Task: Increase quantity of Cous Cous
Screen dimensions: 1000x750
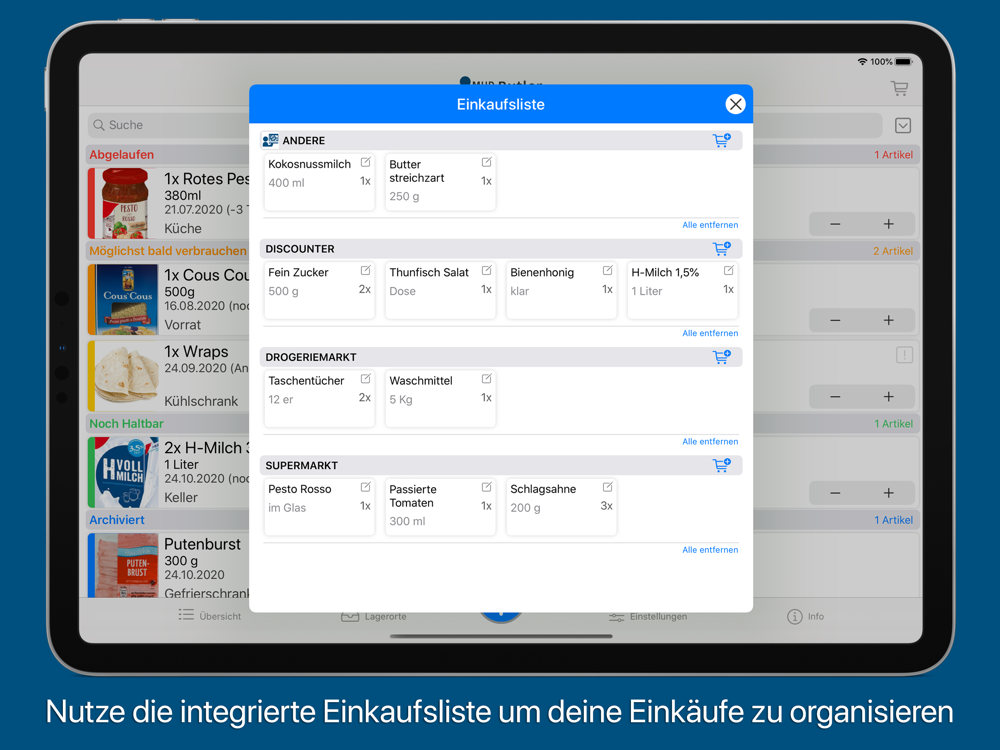Action: click(x=888, y=320)
